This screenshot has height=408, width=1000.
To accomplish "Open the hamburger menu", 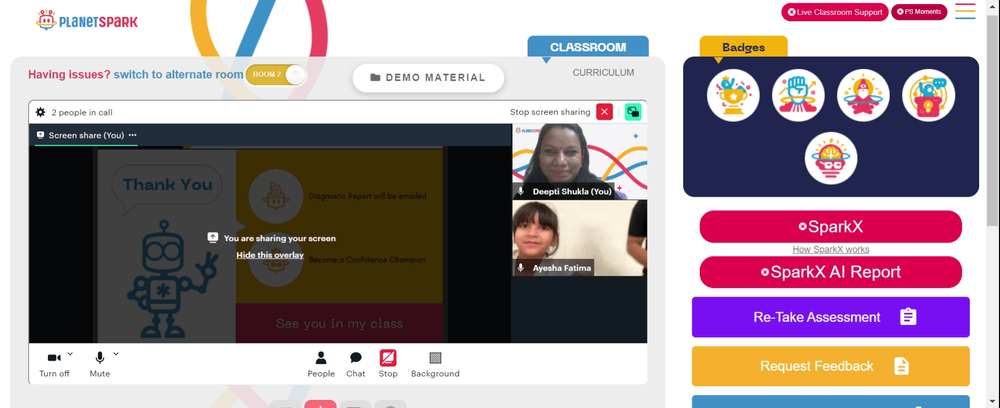I will coord(965,11).
